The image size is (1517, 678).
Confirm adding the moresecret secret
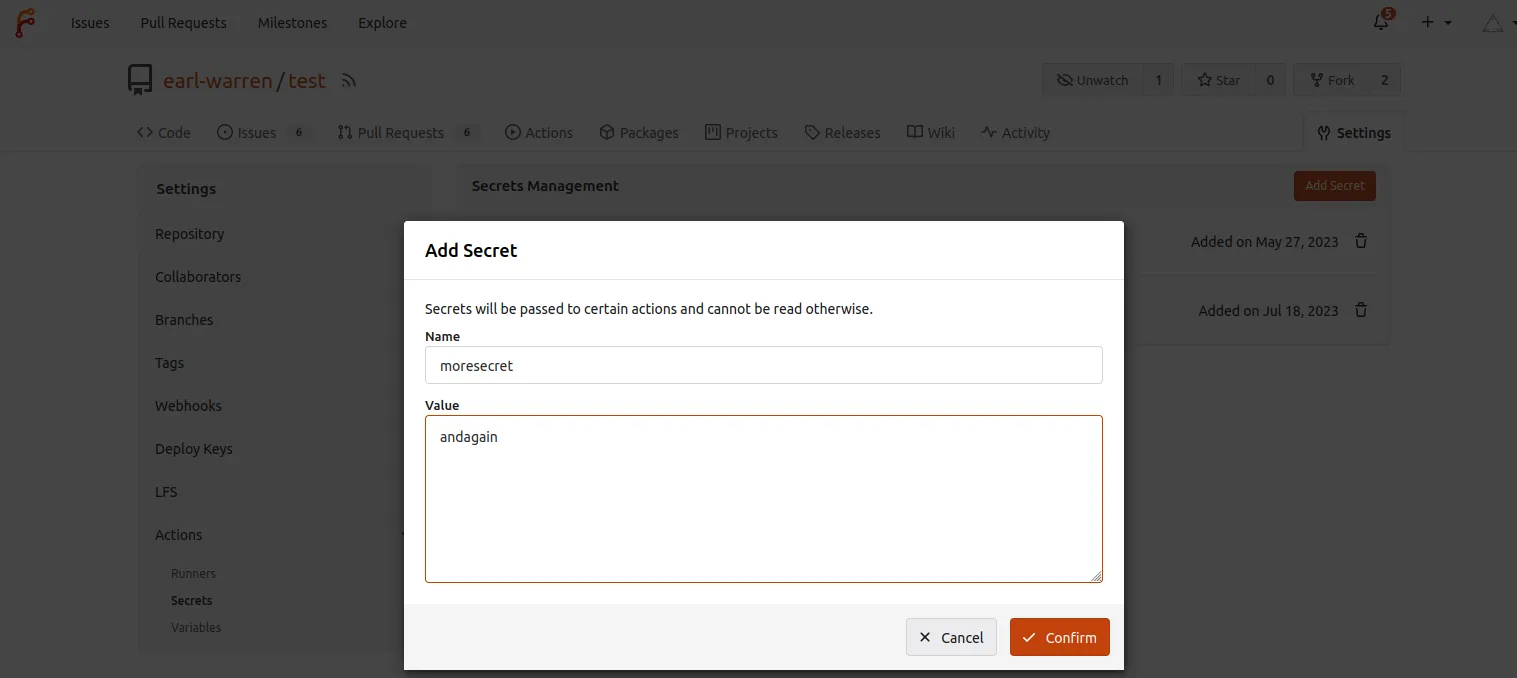[1059, 637]
